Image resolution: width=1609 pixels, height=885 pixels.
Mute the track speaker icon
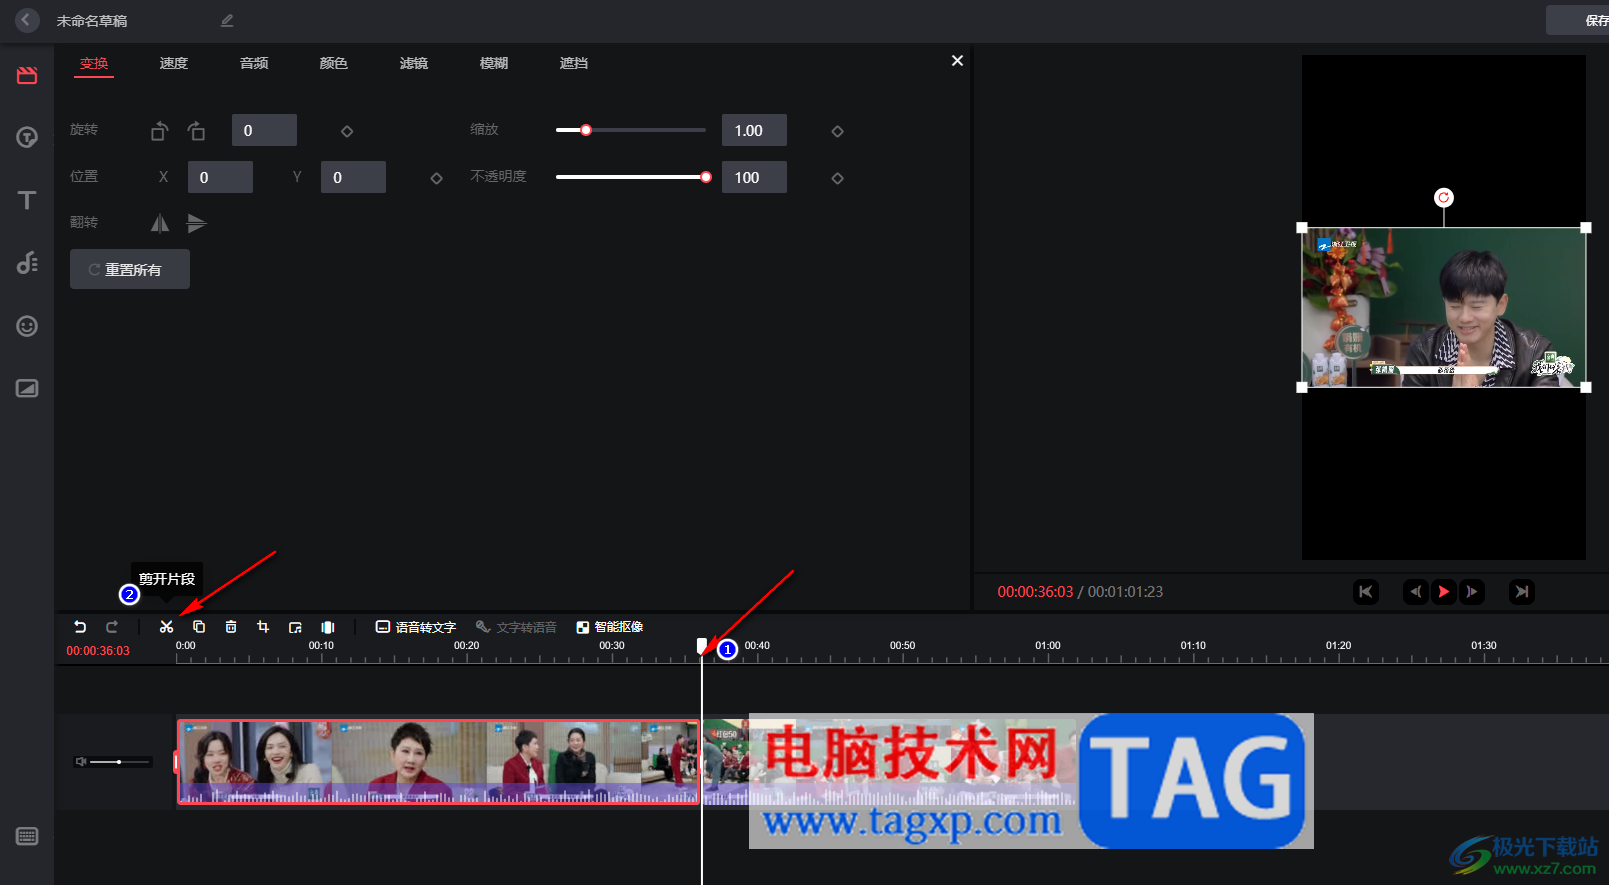(x=81, y=762)
